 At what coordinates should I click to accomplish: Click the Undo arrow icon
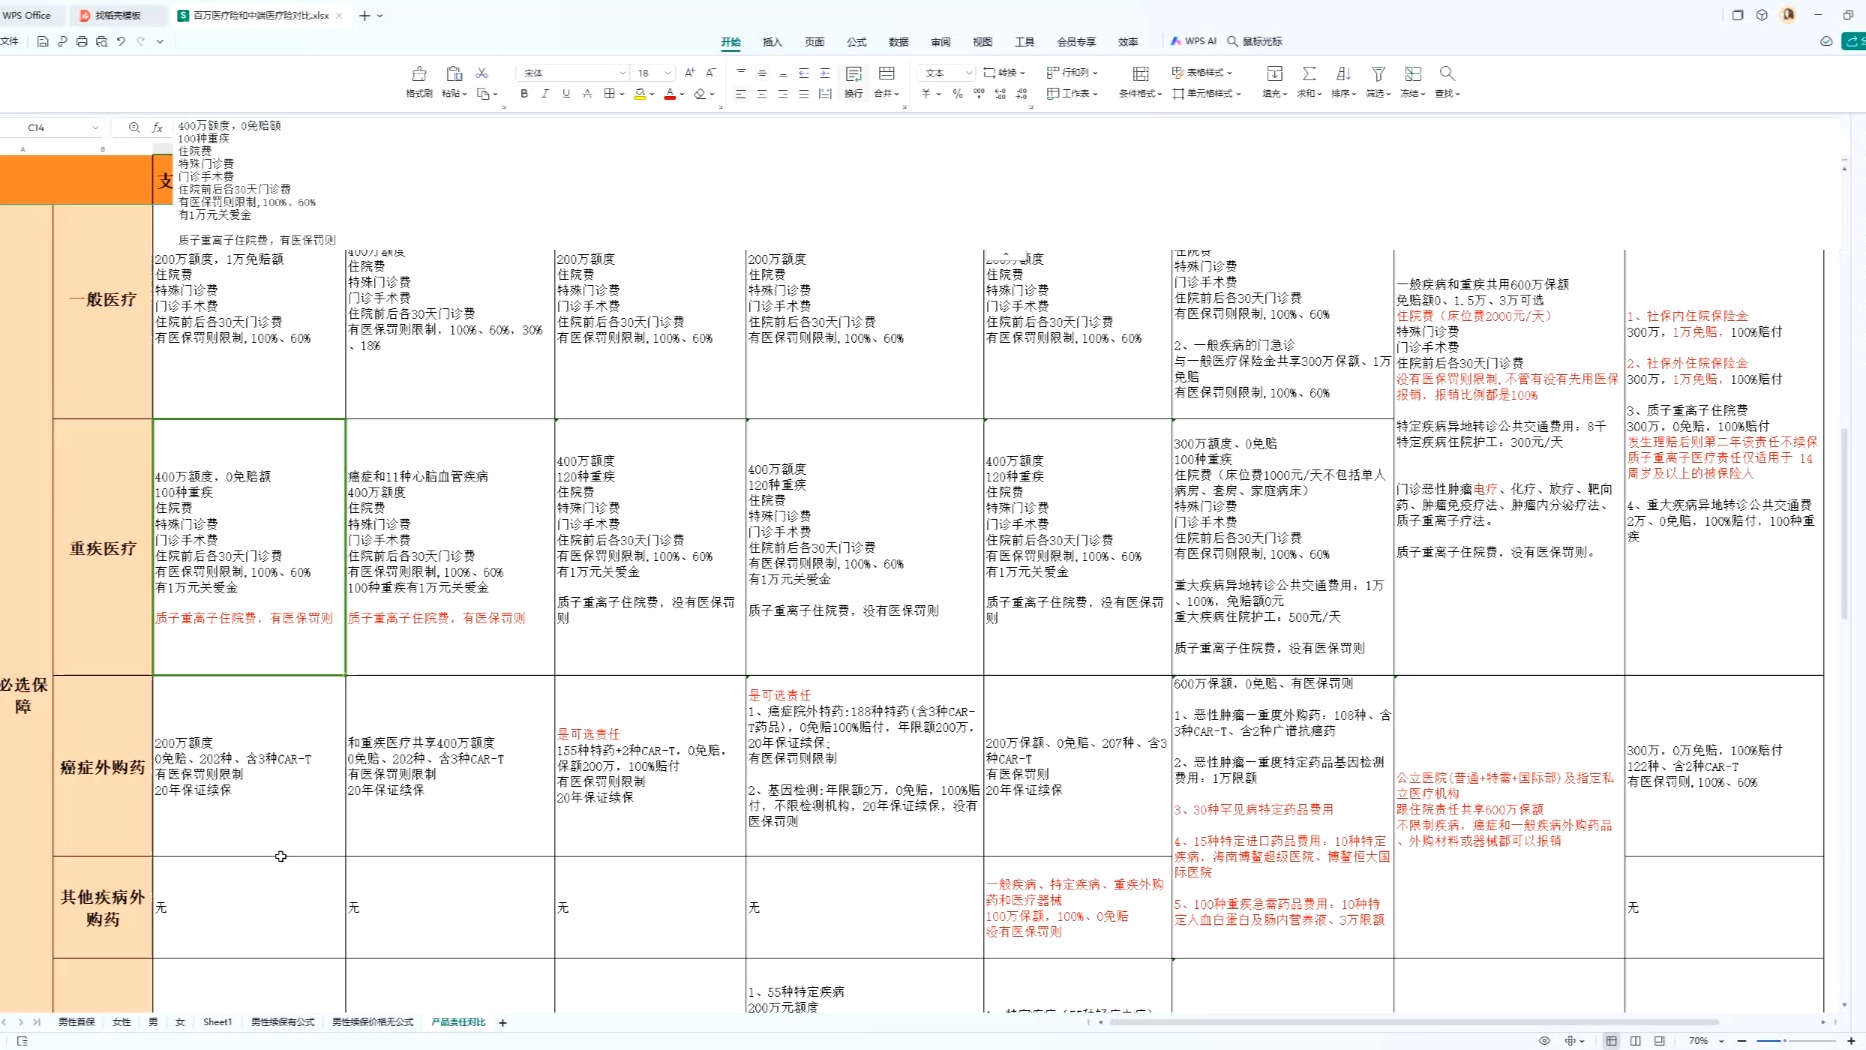point(121,42)
